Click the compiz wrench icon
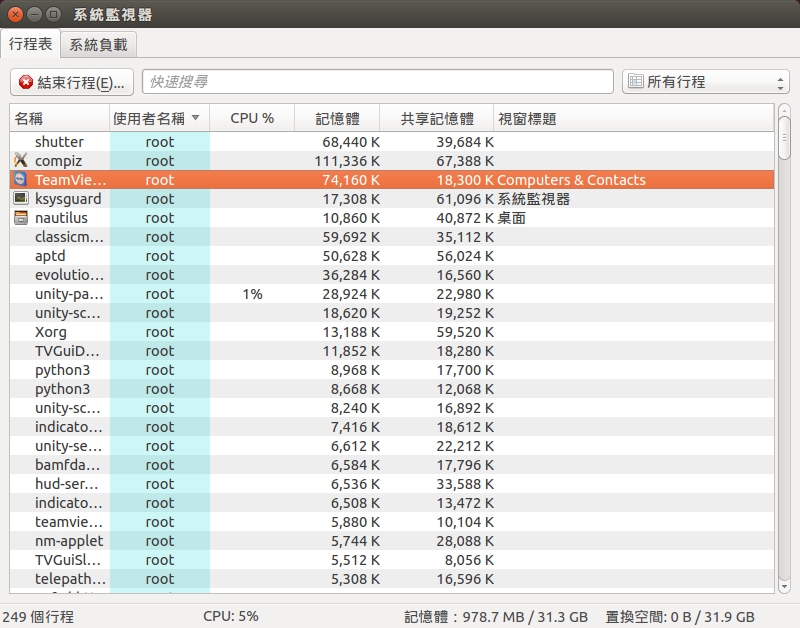The image size is (800, 628). (22, 161)
